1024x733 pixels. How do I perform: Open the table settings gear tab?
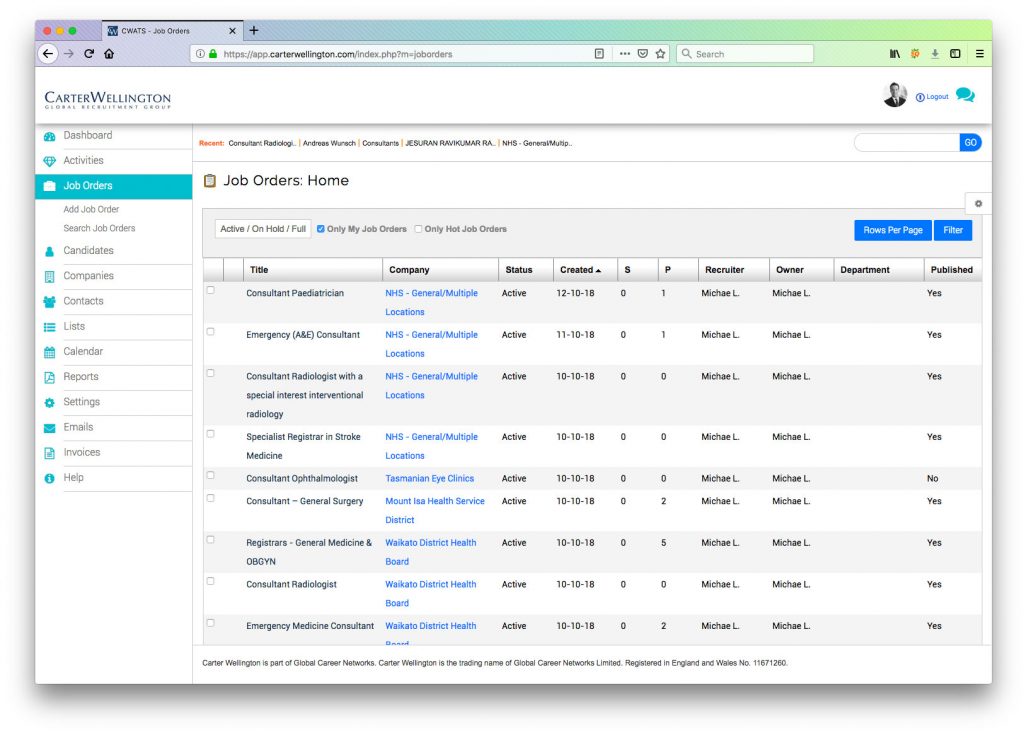pos(978,203)
